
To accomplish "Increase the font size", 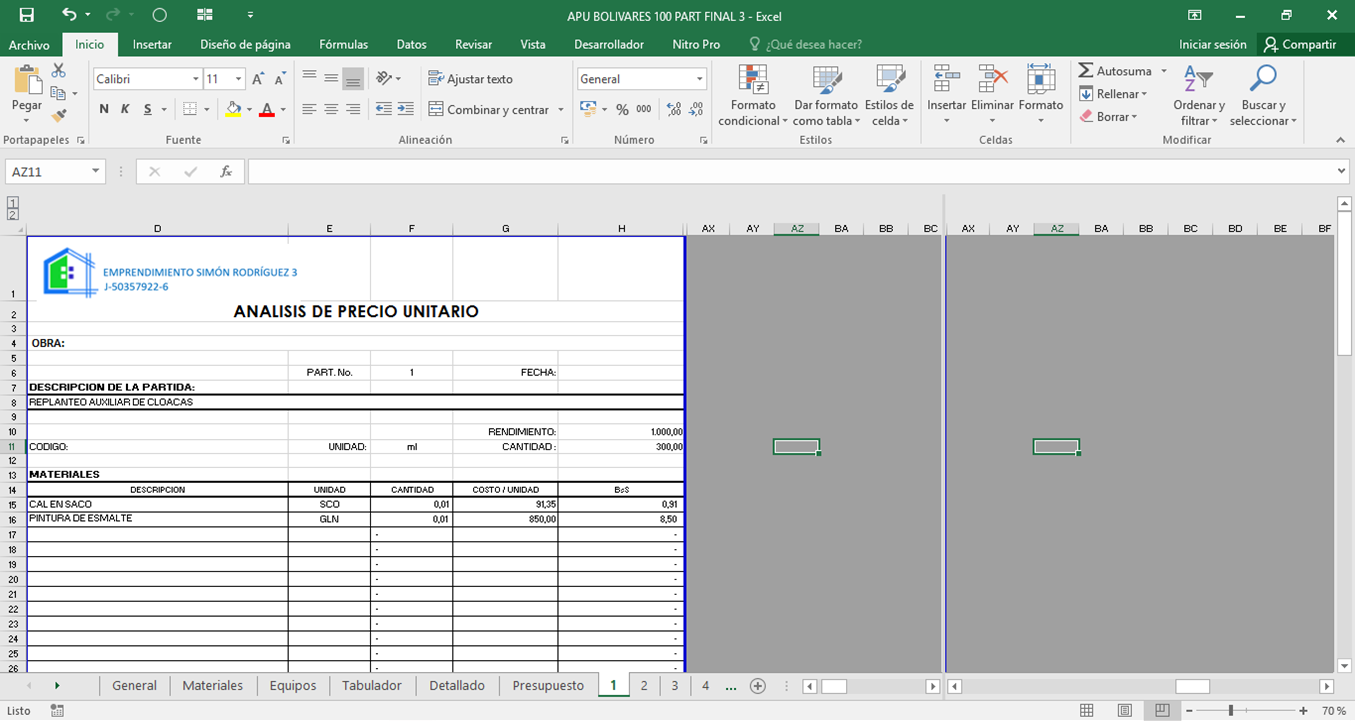I will coord(258,79).
